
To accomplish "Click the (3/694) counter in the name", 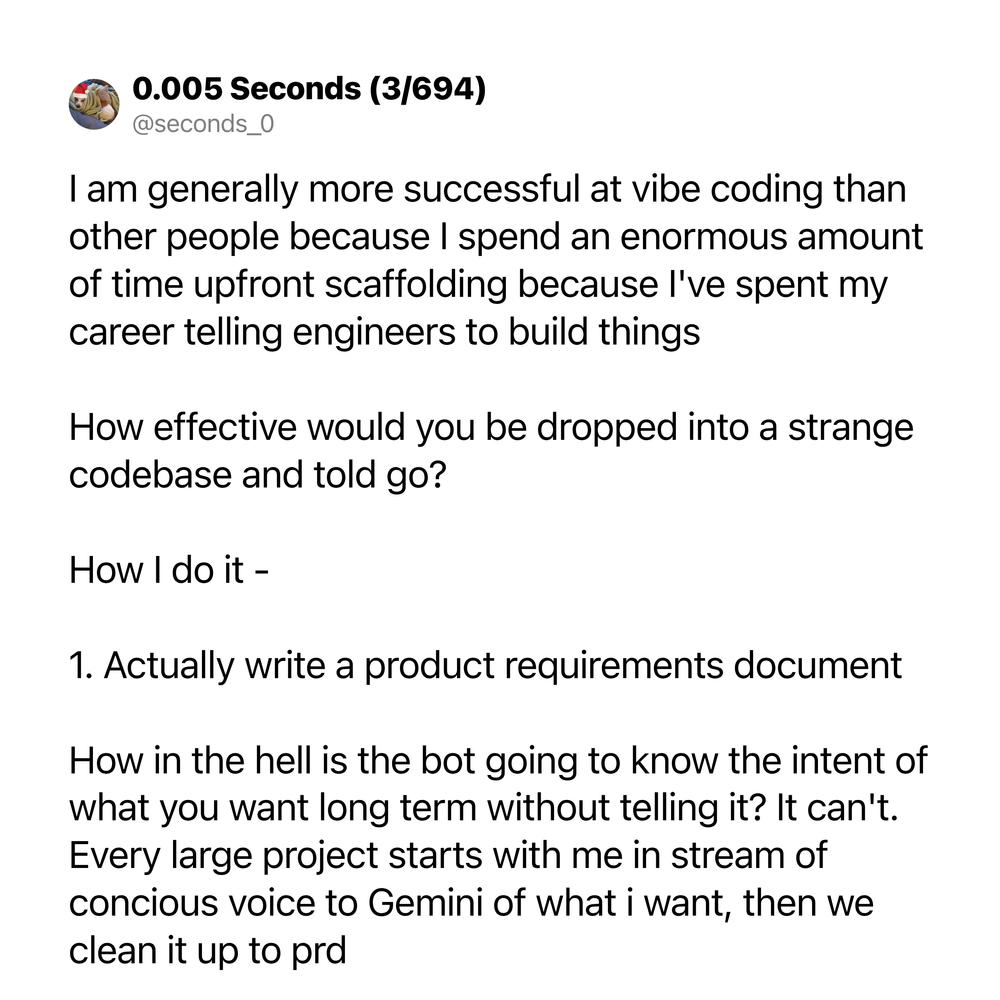I will (x=428, y=89).
